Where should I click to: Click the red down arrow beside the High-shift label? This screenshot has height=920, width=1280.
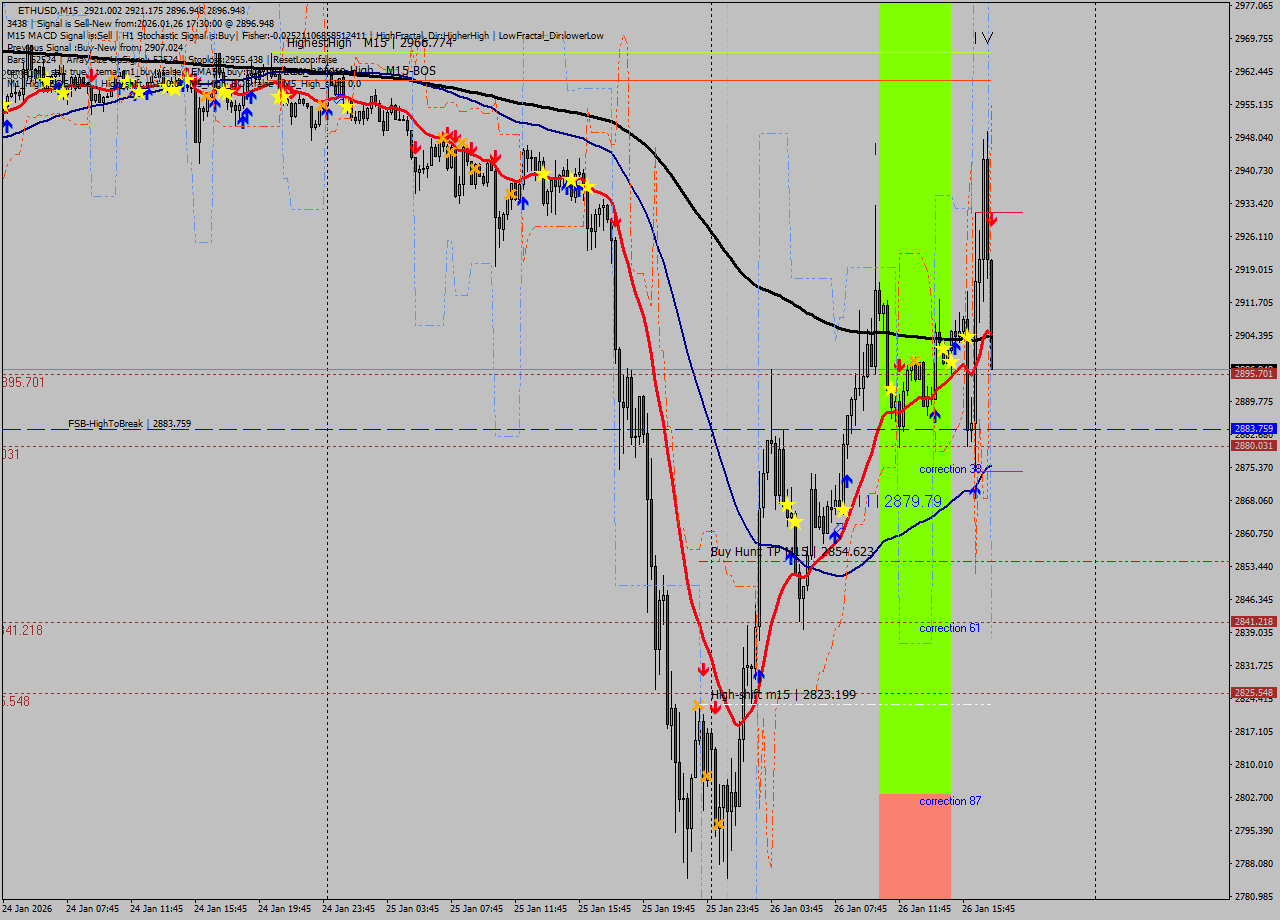716,706
